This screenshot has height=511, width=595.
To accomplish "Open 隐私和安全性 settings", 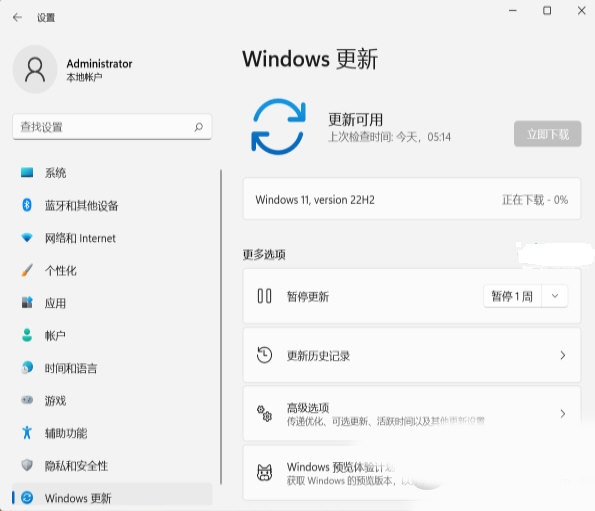I will tap(112, 465).
